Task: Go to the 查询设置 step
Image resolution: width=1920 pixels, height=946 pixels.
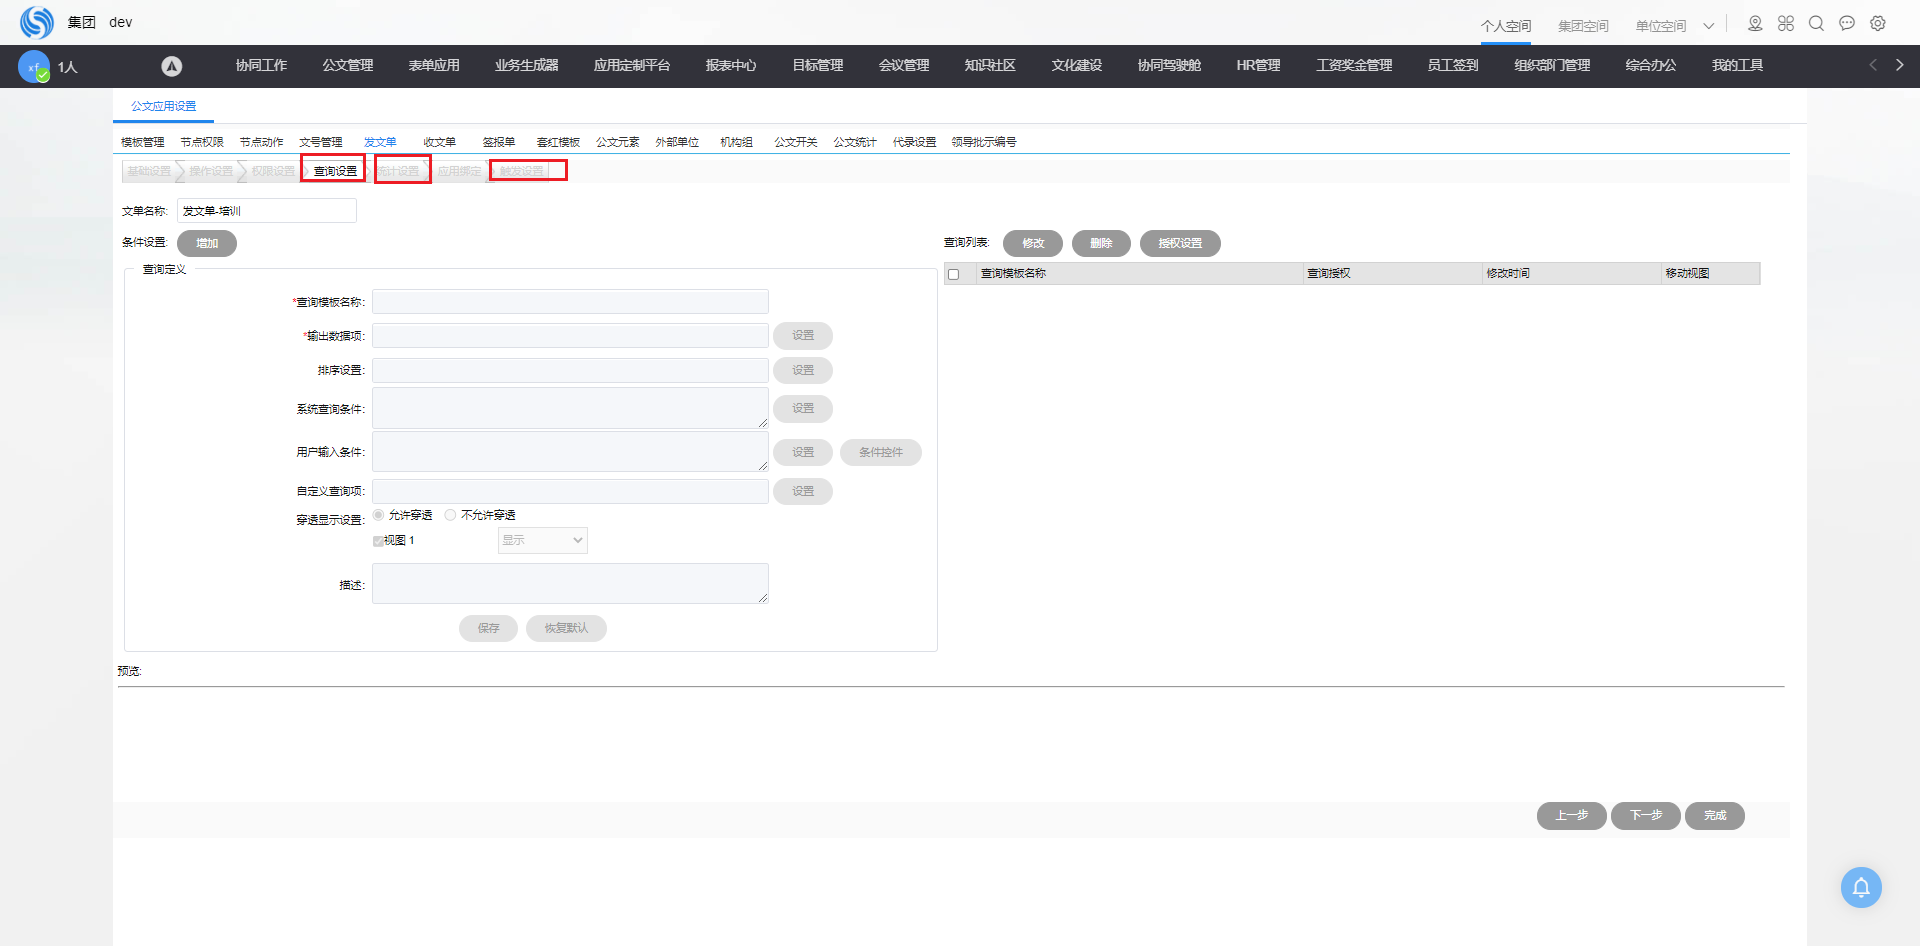Action: tap(335, 171)
